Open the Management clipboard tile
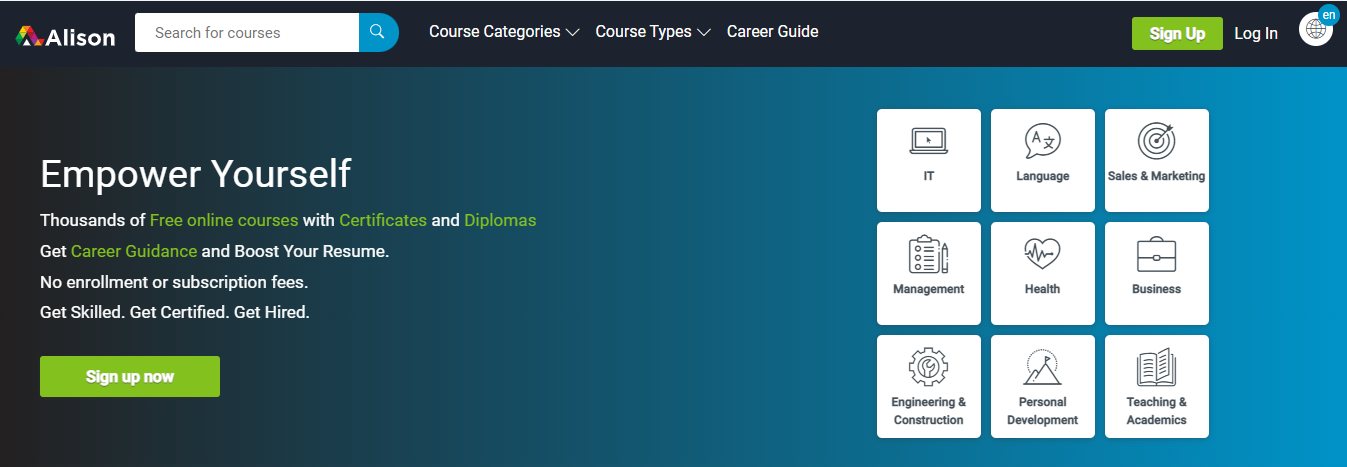 pos(928,273)
